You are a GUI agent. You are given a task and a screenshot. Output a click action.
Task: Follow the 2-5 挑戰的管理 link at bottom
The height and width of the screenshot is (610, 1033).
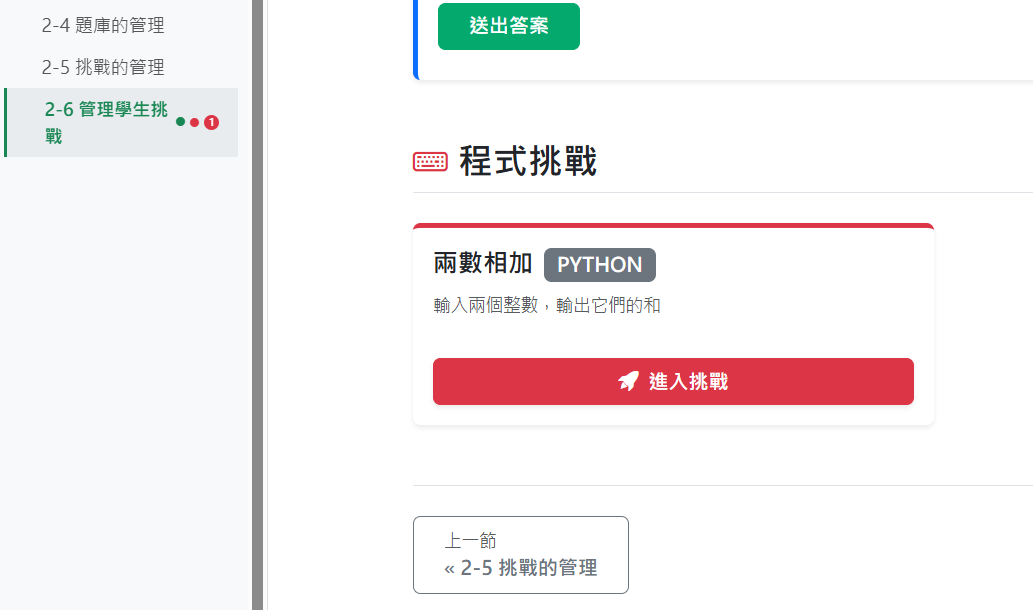(528, 569)
